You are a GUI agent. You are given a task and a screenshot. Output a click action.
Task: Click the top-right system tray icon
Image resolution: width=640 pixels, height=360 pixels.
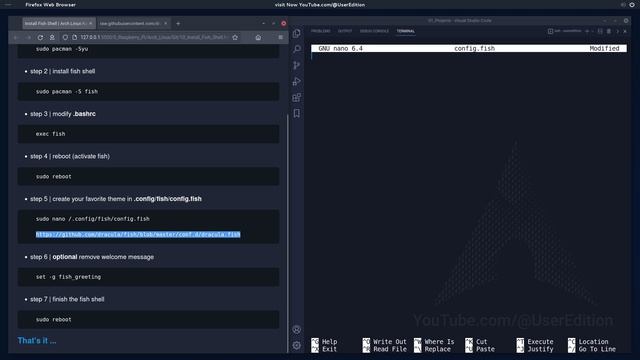pos(632,5)
